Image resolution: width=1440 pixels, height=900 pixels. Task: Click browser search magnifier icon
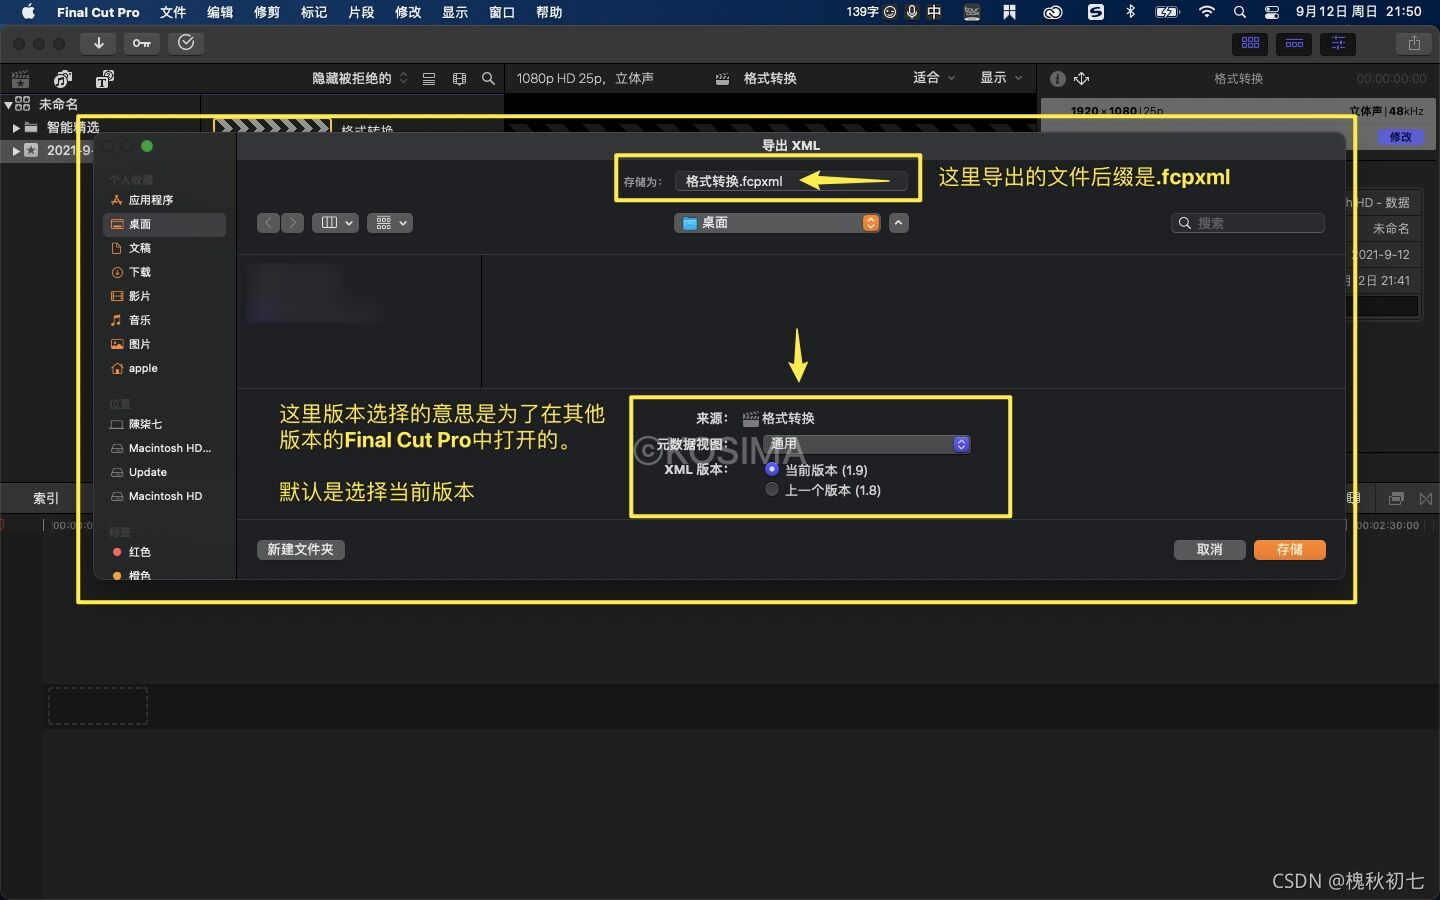point(488,78)
